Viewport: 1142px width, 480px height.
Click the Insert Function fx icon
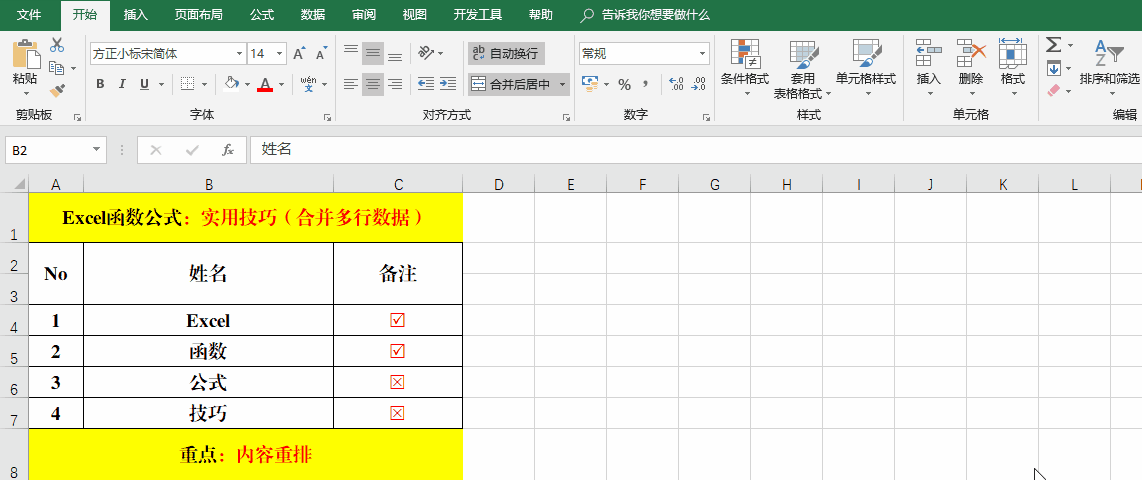point(228,150)
